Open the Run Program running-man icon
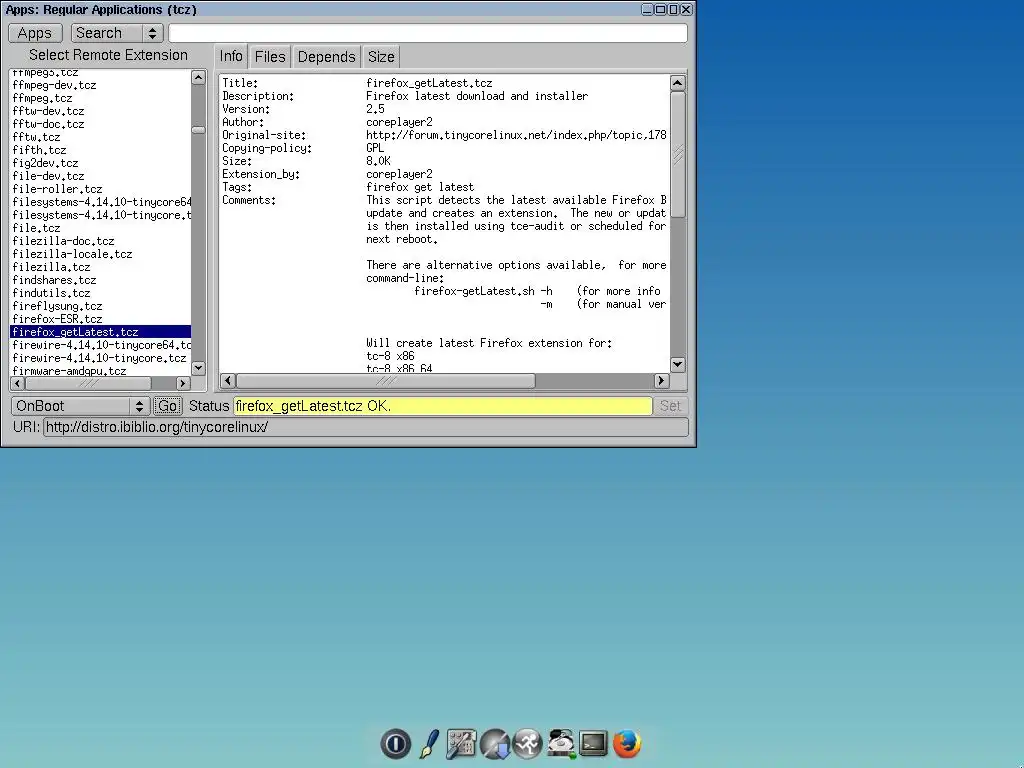 (x=528, y=744)
